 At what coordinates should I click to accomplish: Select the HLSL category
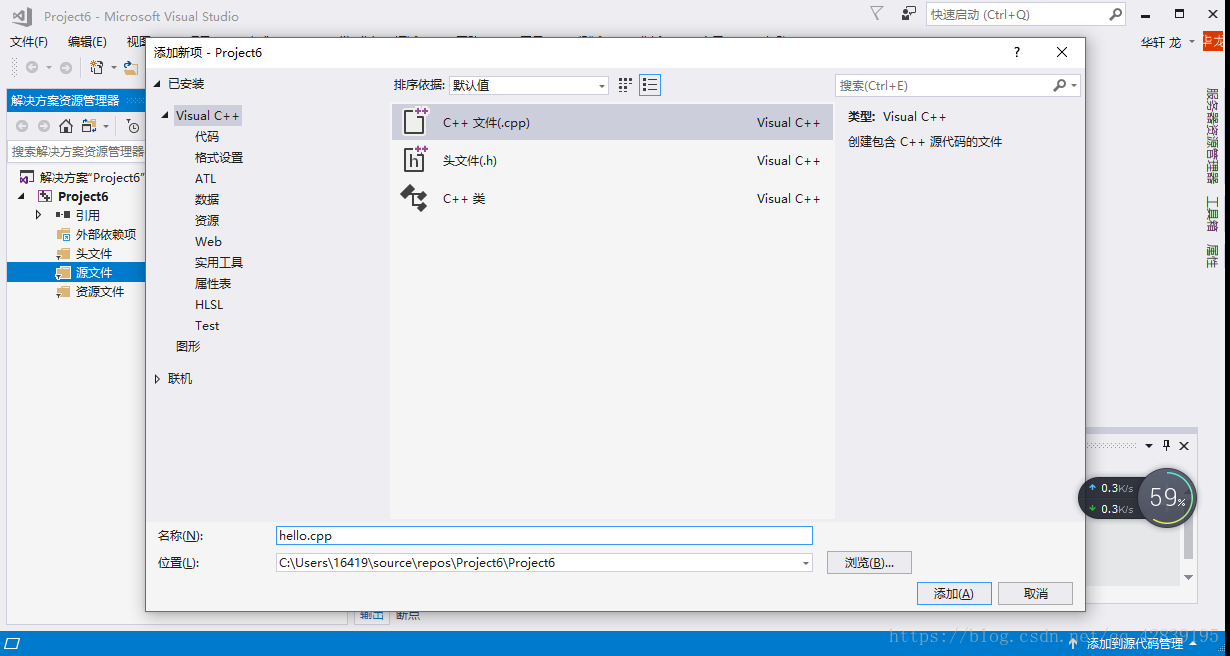click(209, 305)
